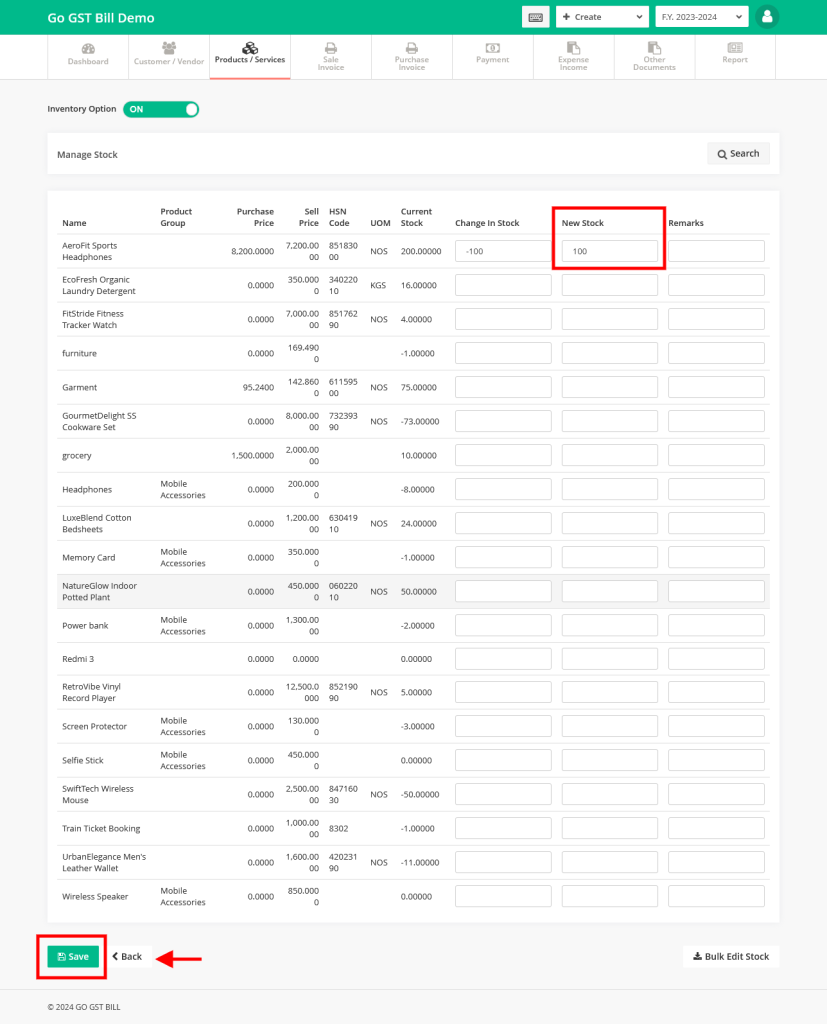
Task: Open the Expense Income section
Action: click(573, 57)
